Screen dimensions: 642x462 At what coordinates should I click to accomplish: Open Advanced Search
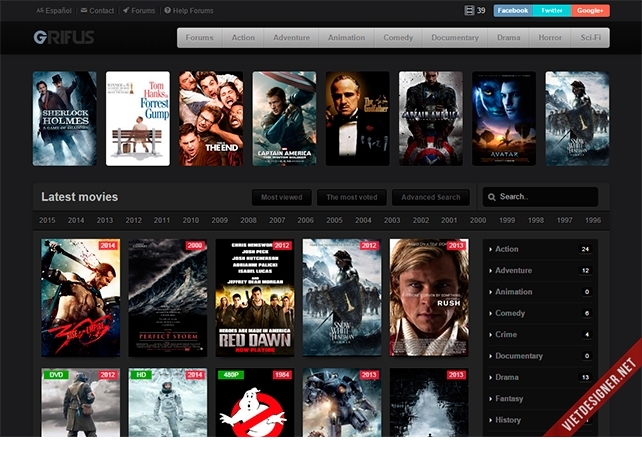[431, 197]
